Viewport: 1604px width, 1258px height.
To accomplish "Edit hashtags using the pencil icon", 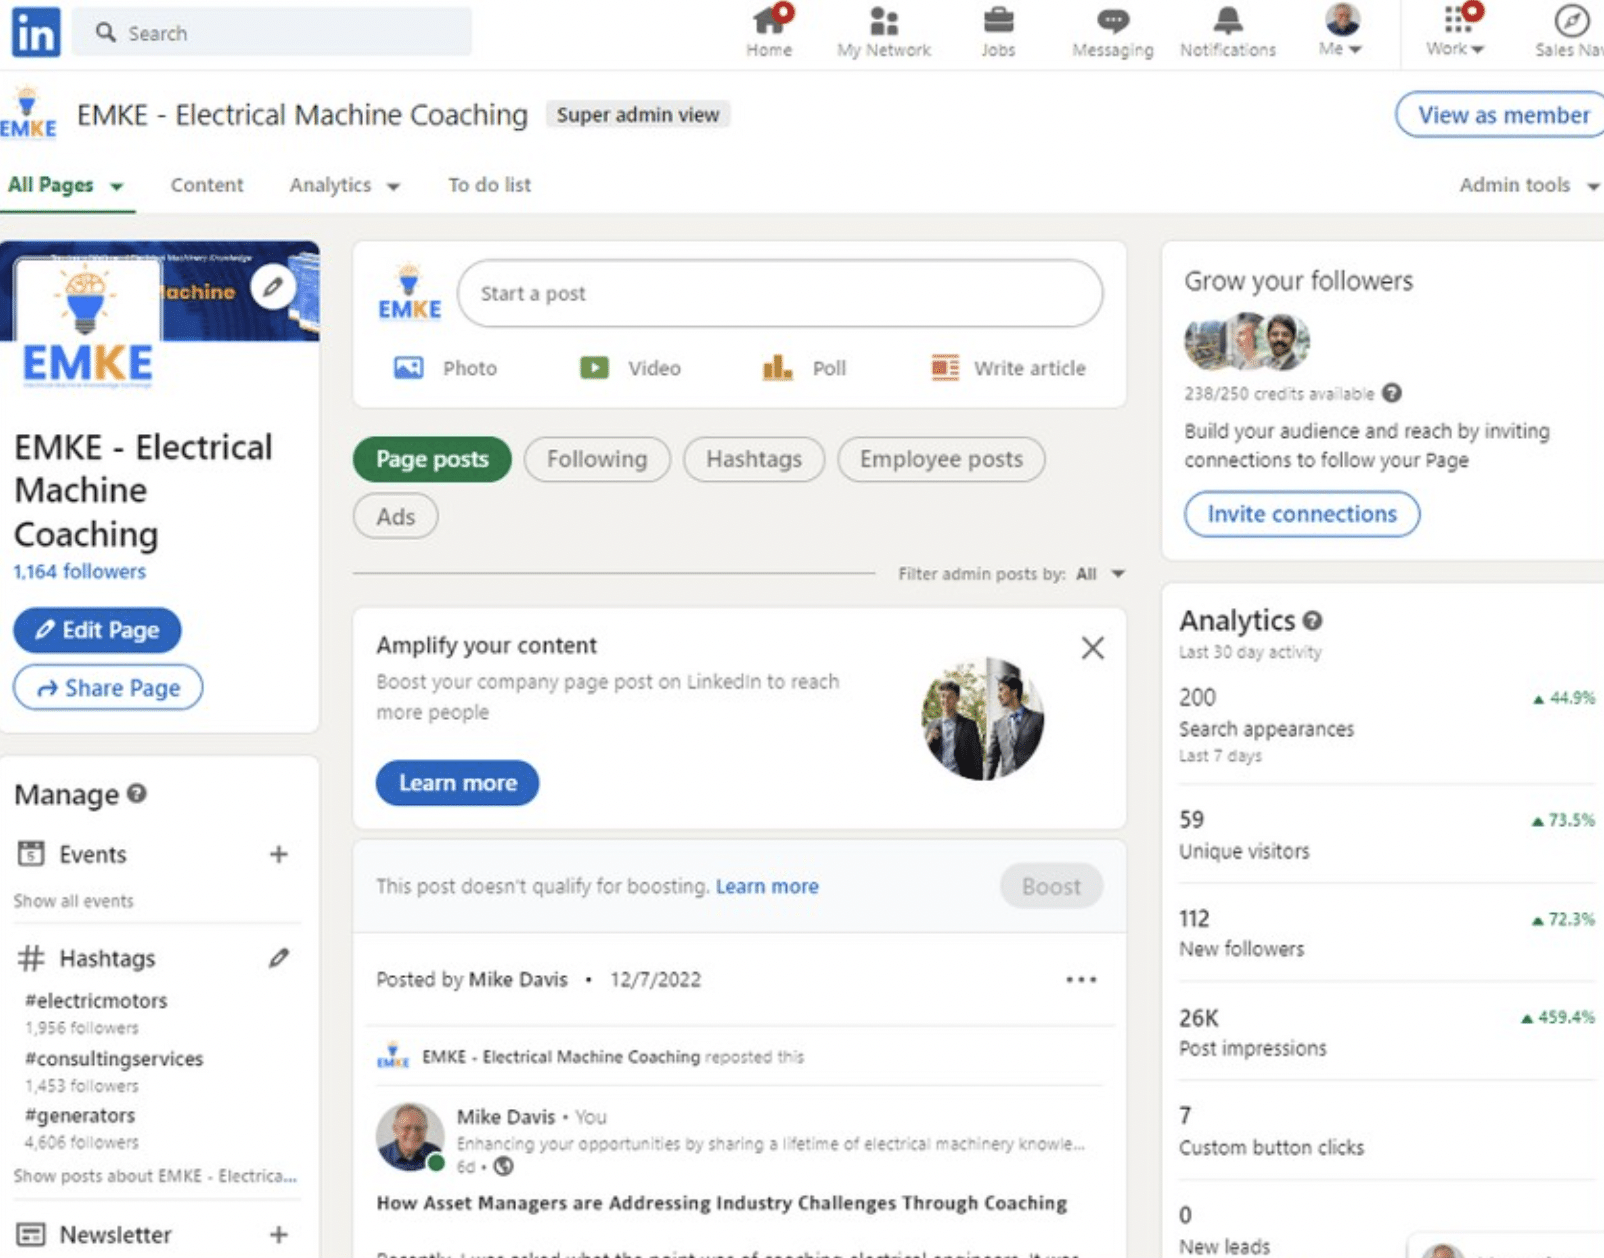I will tap(279, 958).
